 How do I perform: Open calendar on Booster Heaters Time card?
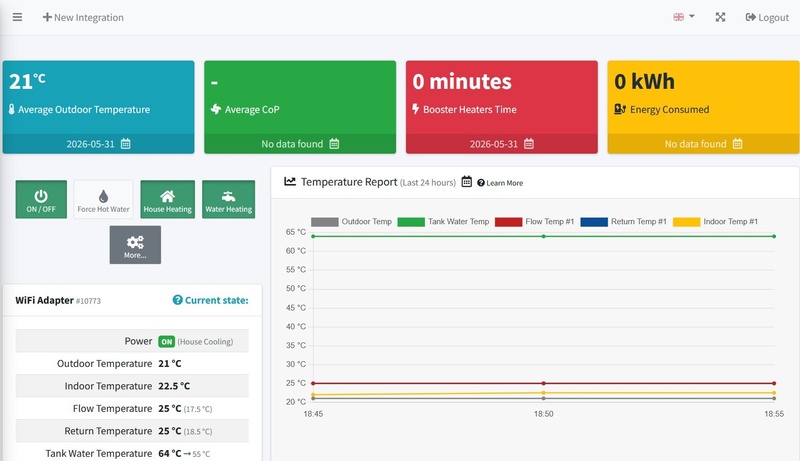(x=529, y=144)
